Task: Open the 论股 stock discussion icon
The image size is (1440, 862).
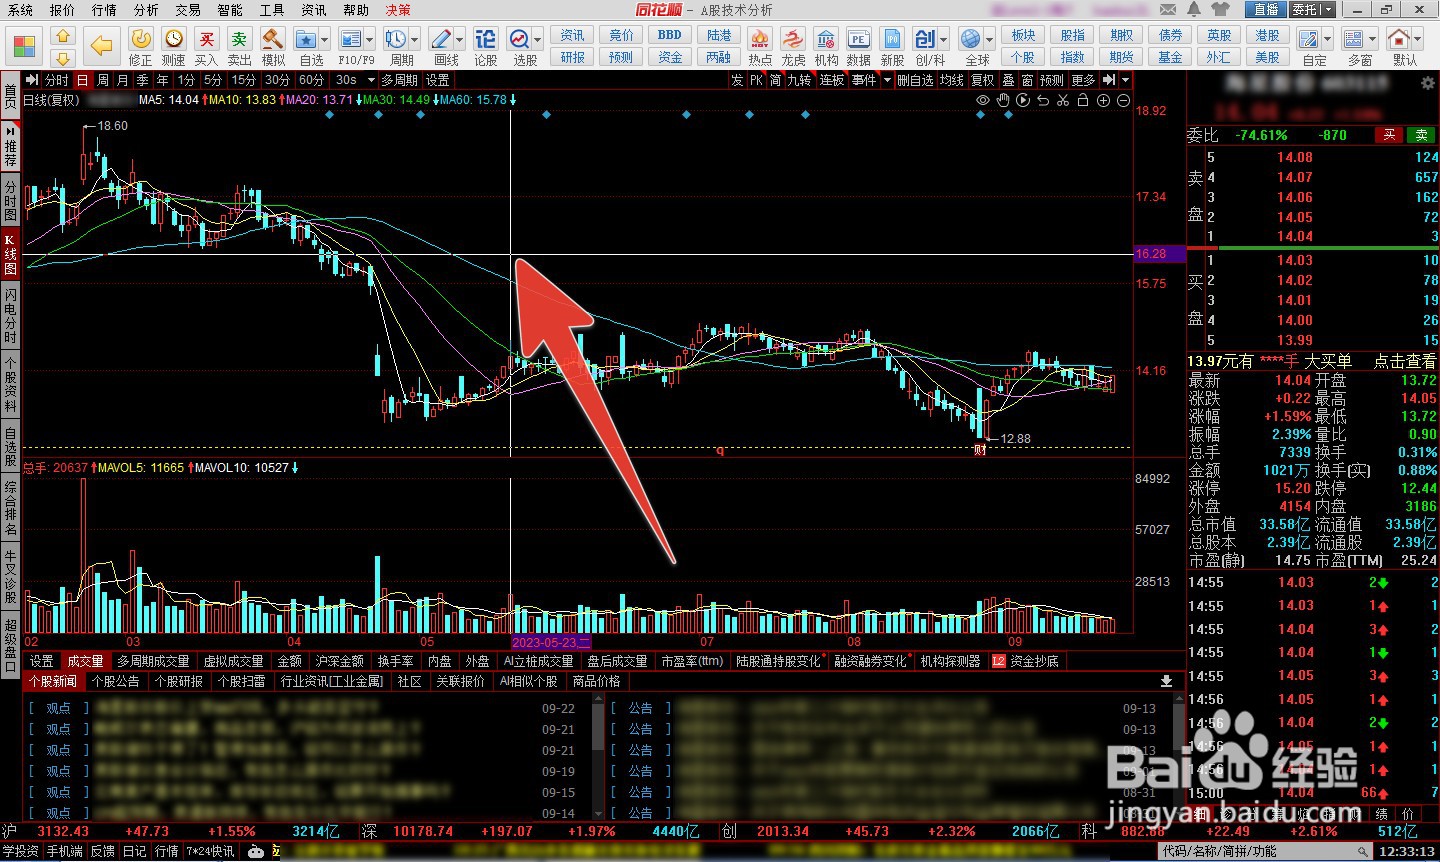Action: [x=485, y=39]
